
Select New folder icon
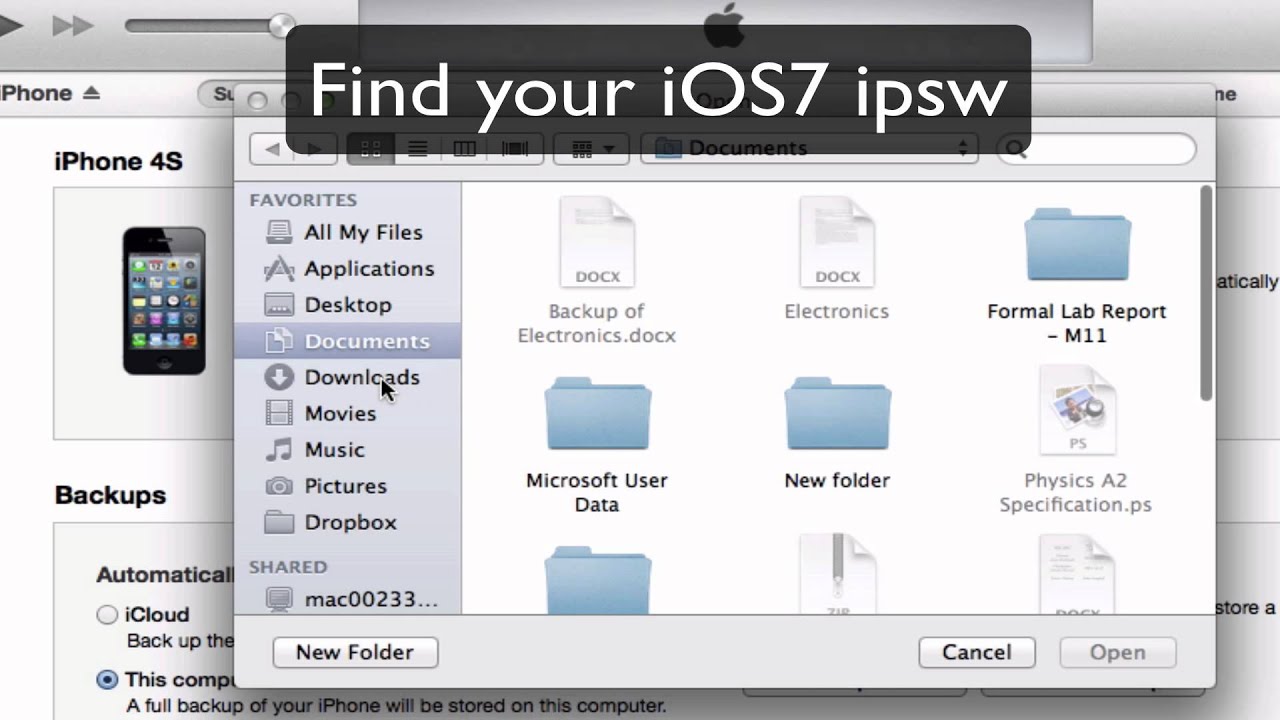point(837,432)
